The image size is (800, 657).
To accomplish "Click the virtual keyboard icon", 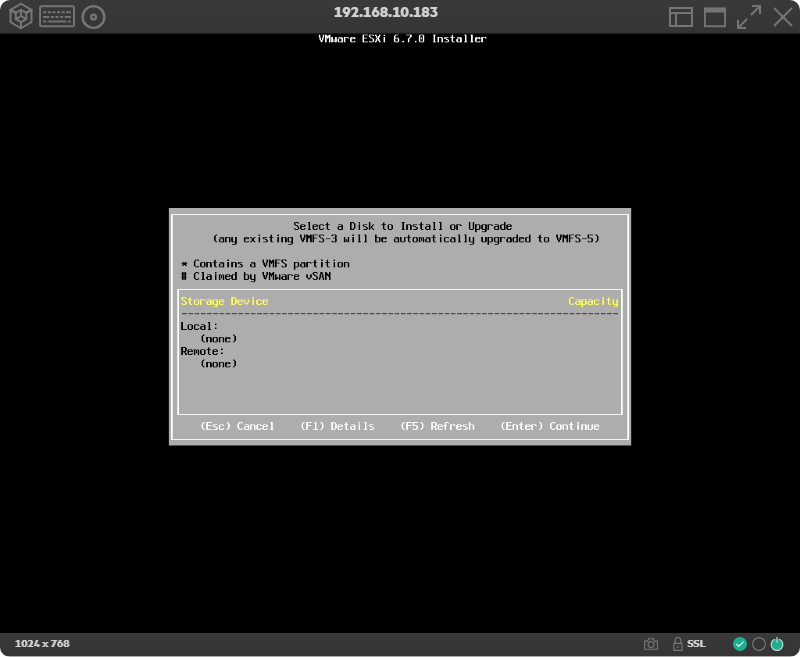I will pyautogui.click(x=56, y=16).
